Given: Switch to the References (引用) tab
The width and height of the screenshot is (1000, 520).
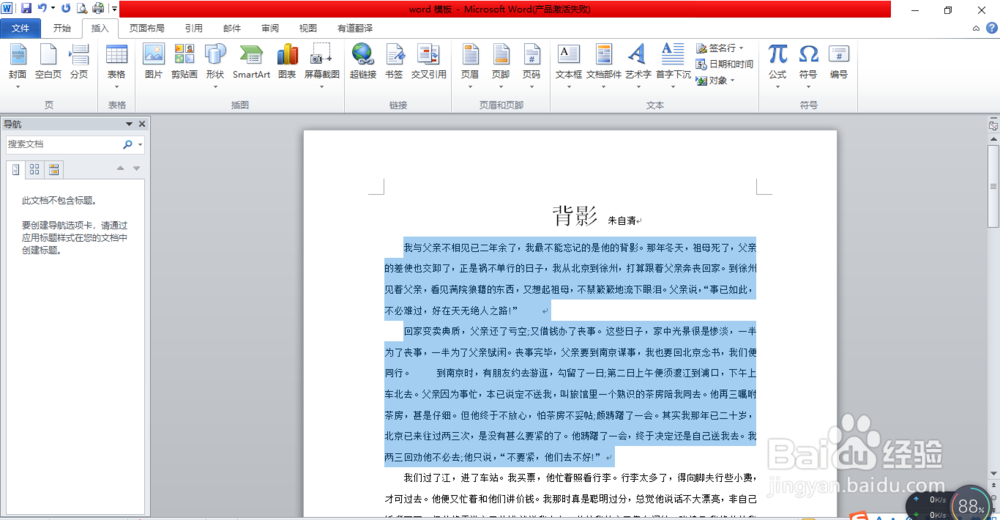Looking at the screenshot, I should coord(193,28).
